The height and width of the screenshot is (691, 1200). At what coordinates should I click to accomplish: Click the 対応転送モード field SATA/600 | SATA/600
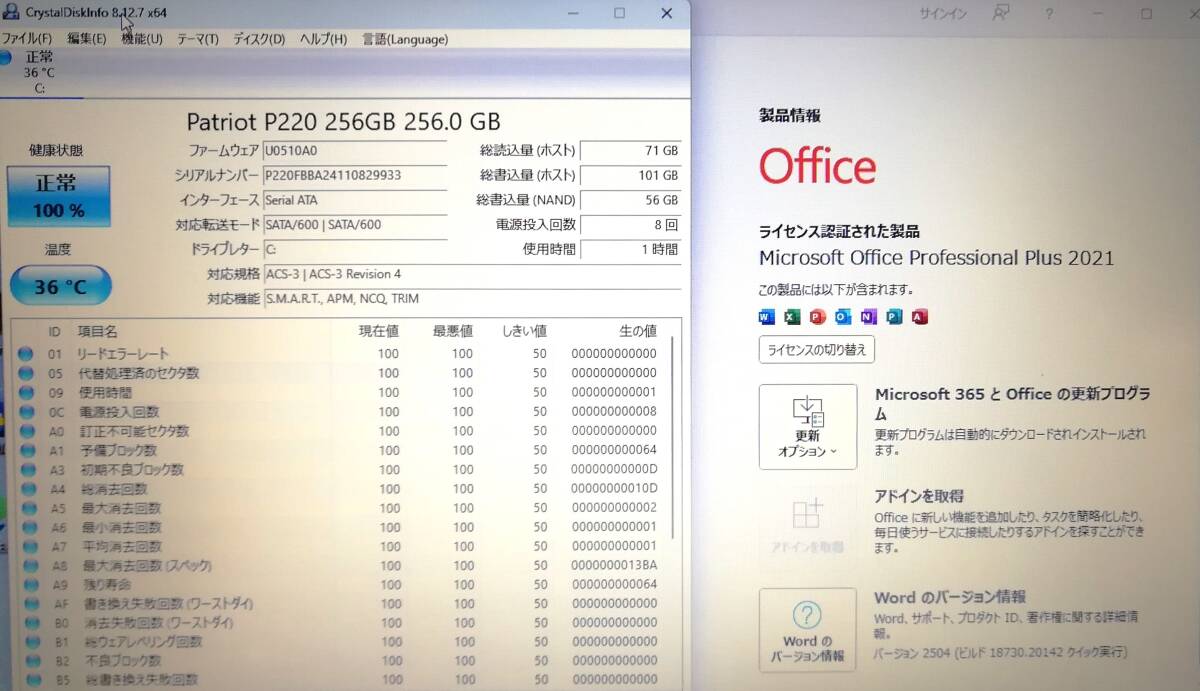click(354, 225)
